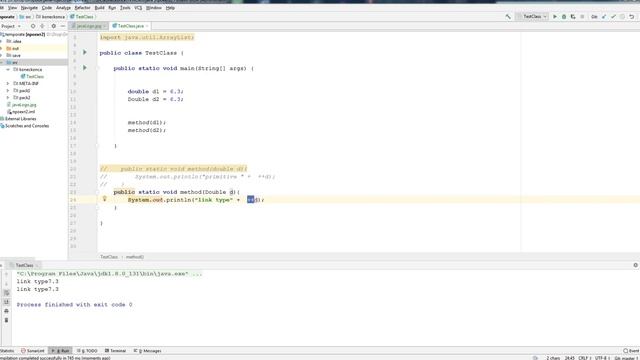
Task: Click the VCS update project icon
Action: (x=604, y=17)
